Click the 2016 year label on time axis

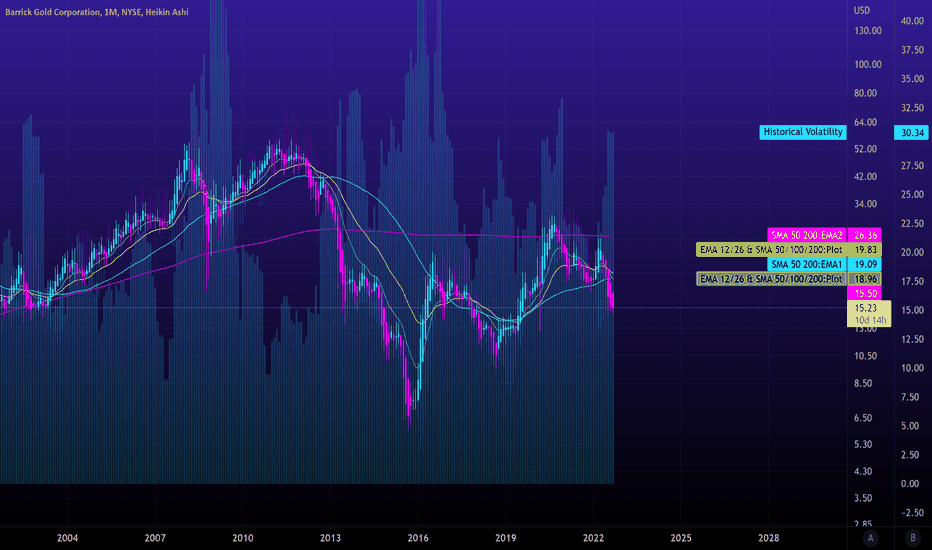[x=418, y=538]
